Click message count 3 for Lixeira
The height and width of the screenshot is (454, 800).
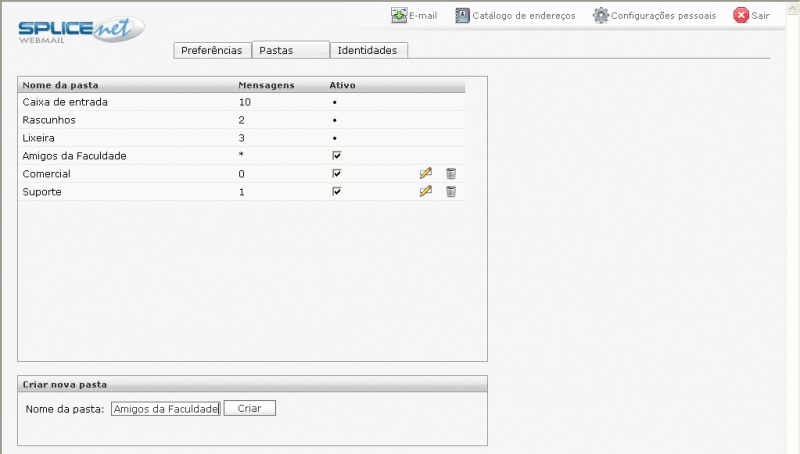(x=241, y=138)
